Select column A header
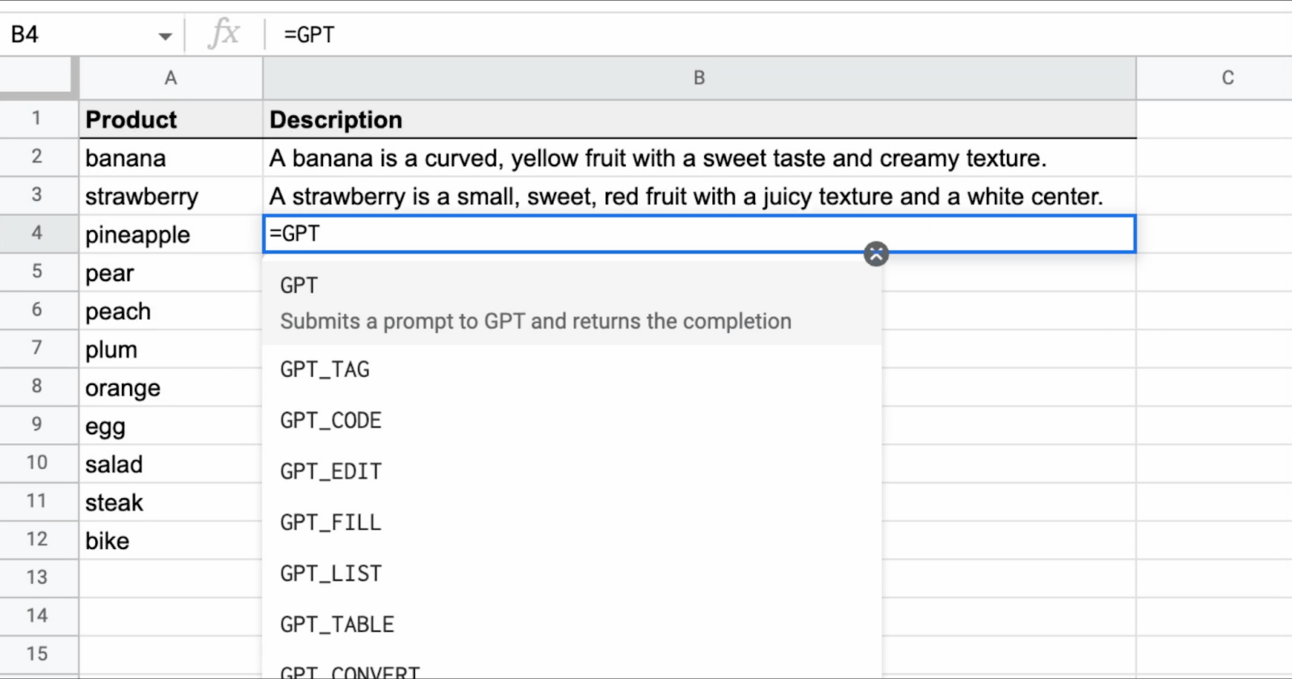The image size is (1292, 679). (x=171, y=78)
